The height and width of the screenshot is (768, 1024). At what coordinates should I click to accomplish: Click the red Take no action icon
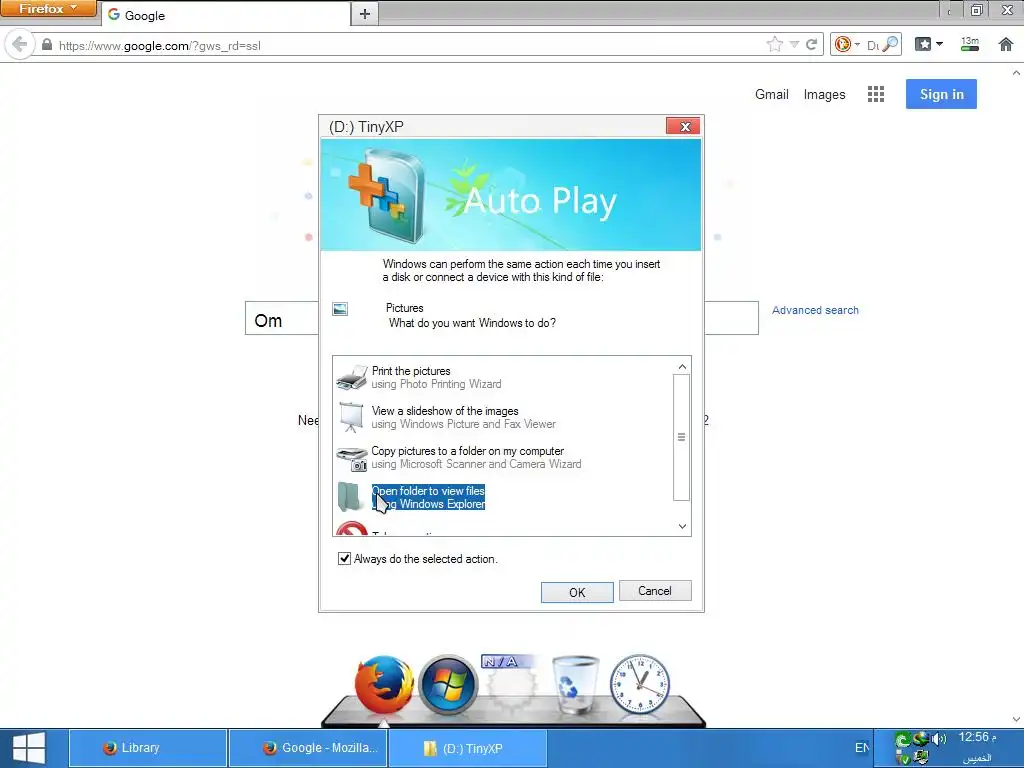click(x=351, y=528)
